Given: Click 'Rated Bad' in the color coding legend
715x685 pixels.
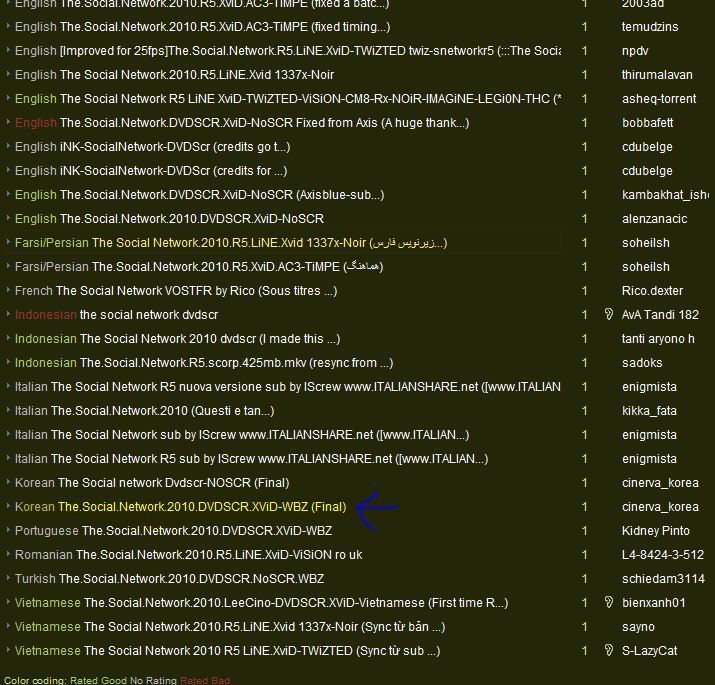Looking at the screenshot, I should tap(205, 680).
